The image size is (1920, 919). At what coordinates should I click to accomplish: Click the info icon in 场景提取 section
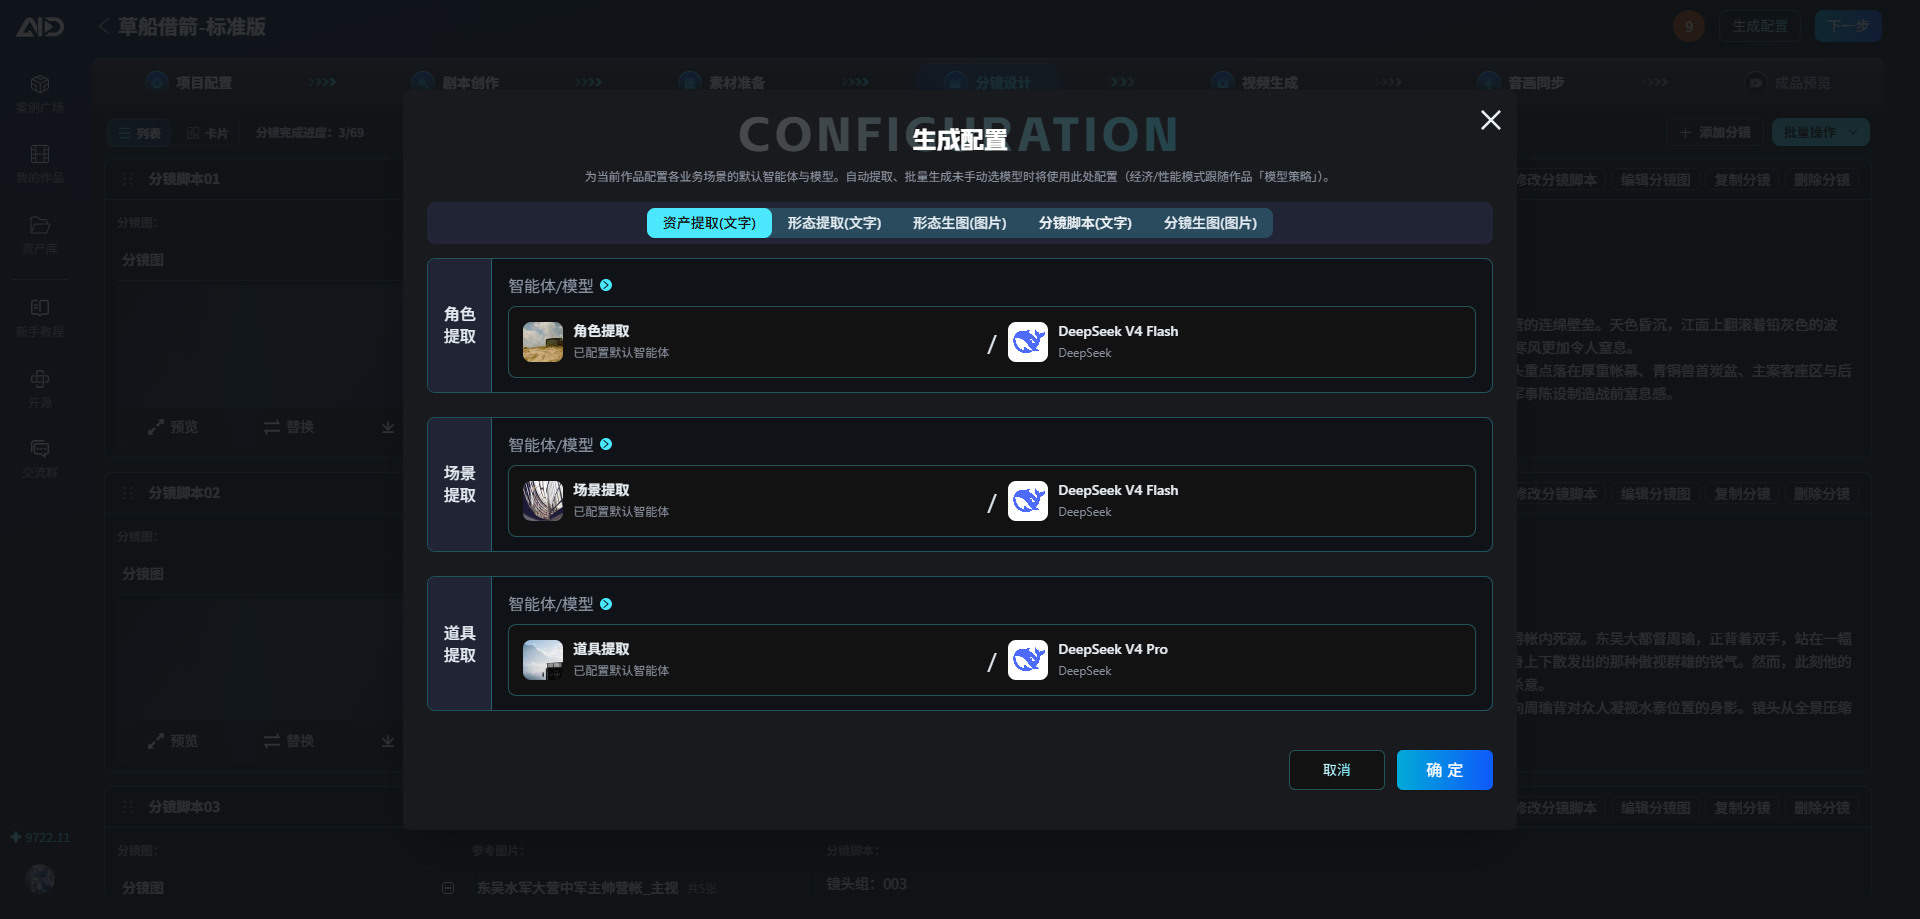(606, 445)
